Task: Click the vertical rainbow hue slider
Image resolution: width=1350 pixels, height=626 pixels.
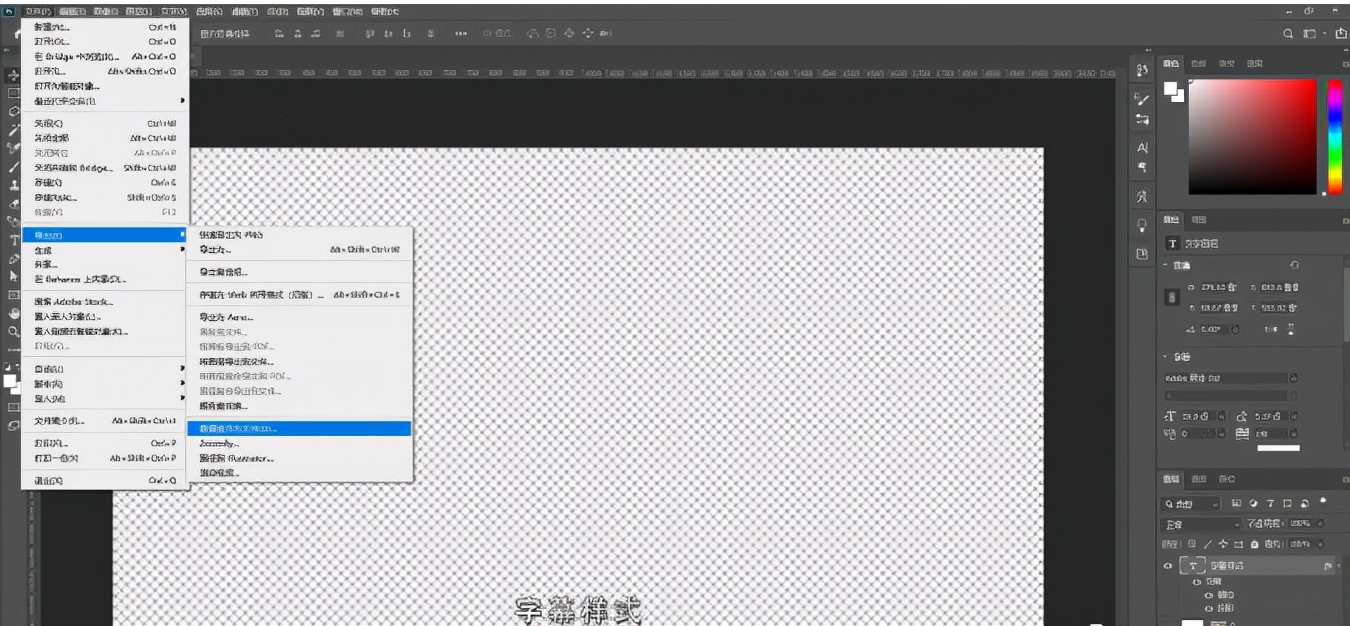Action: tap(1334, 135)
